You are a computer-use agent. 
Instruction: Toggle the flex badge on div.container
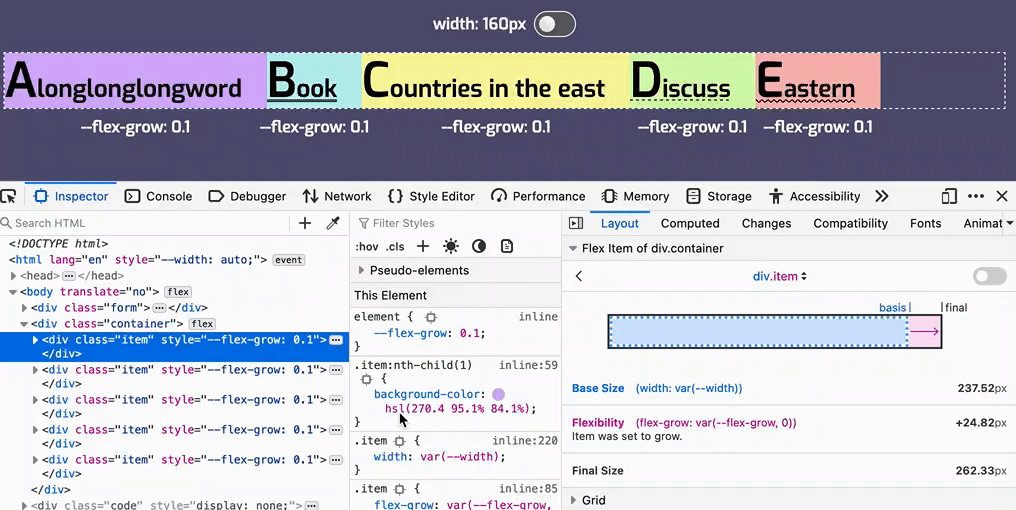point(203,324)
